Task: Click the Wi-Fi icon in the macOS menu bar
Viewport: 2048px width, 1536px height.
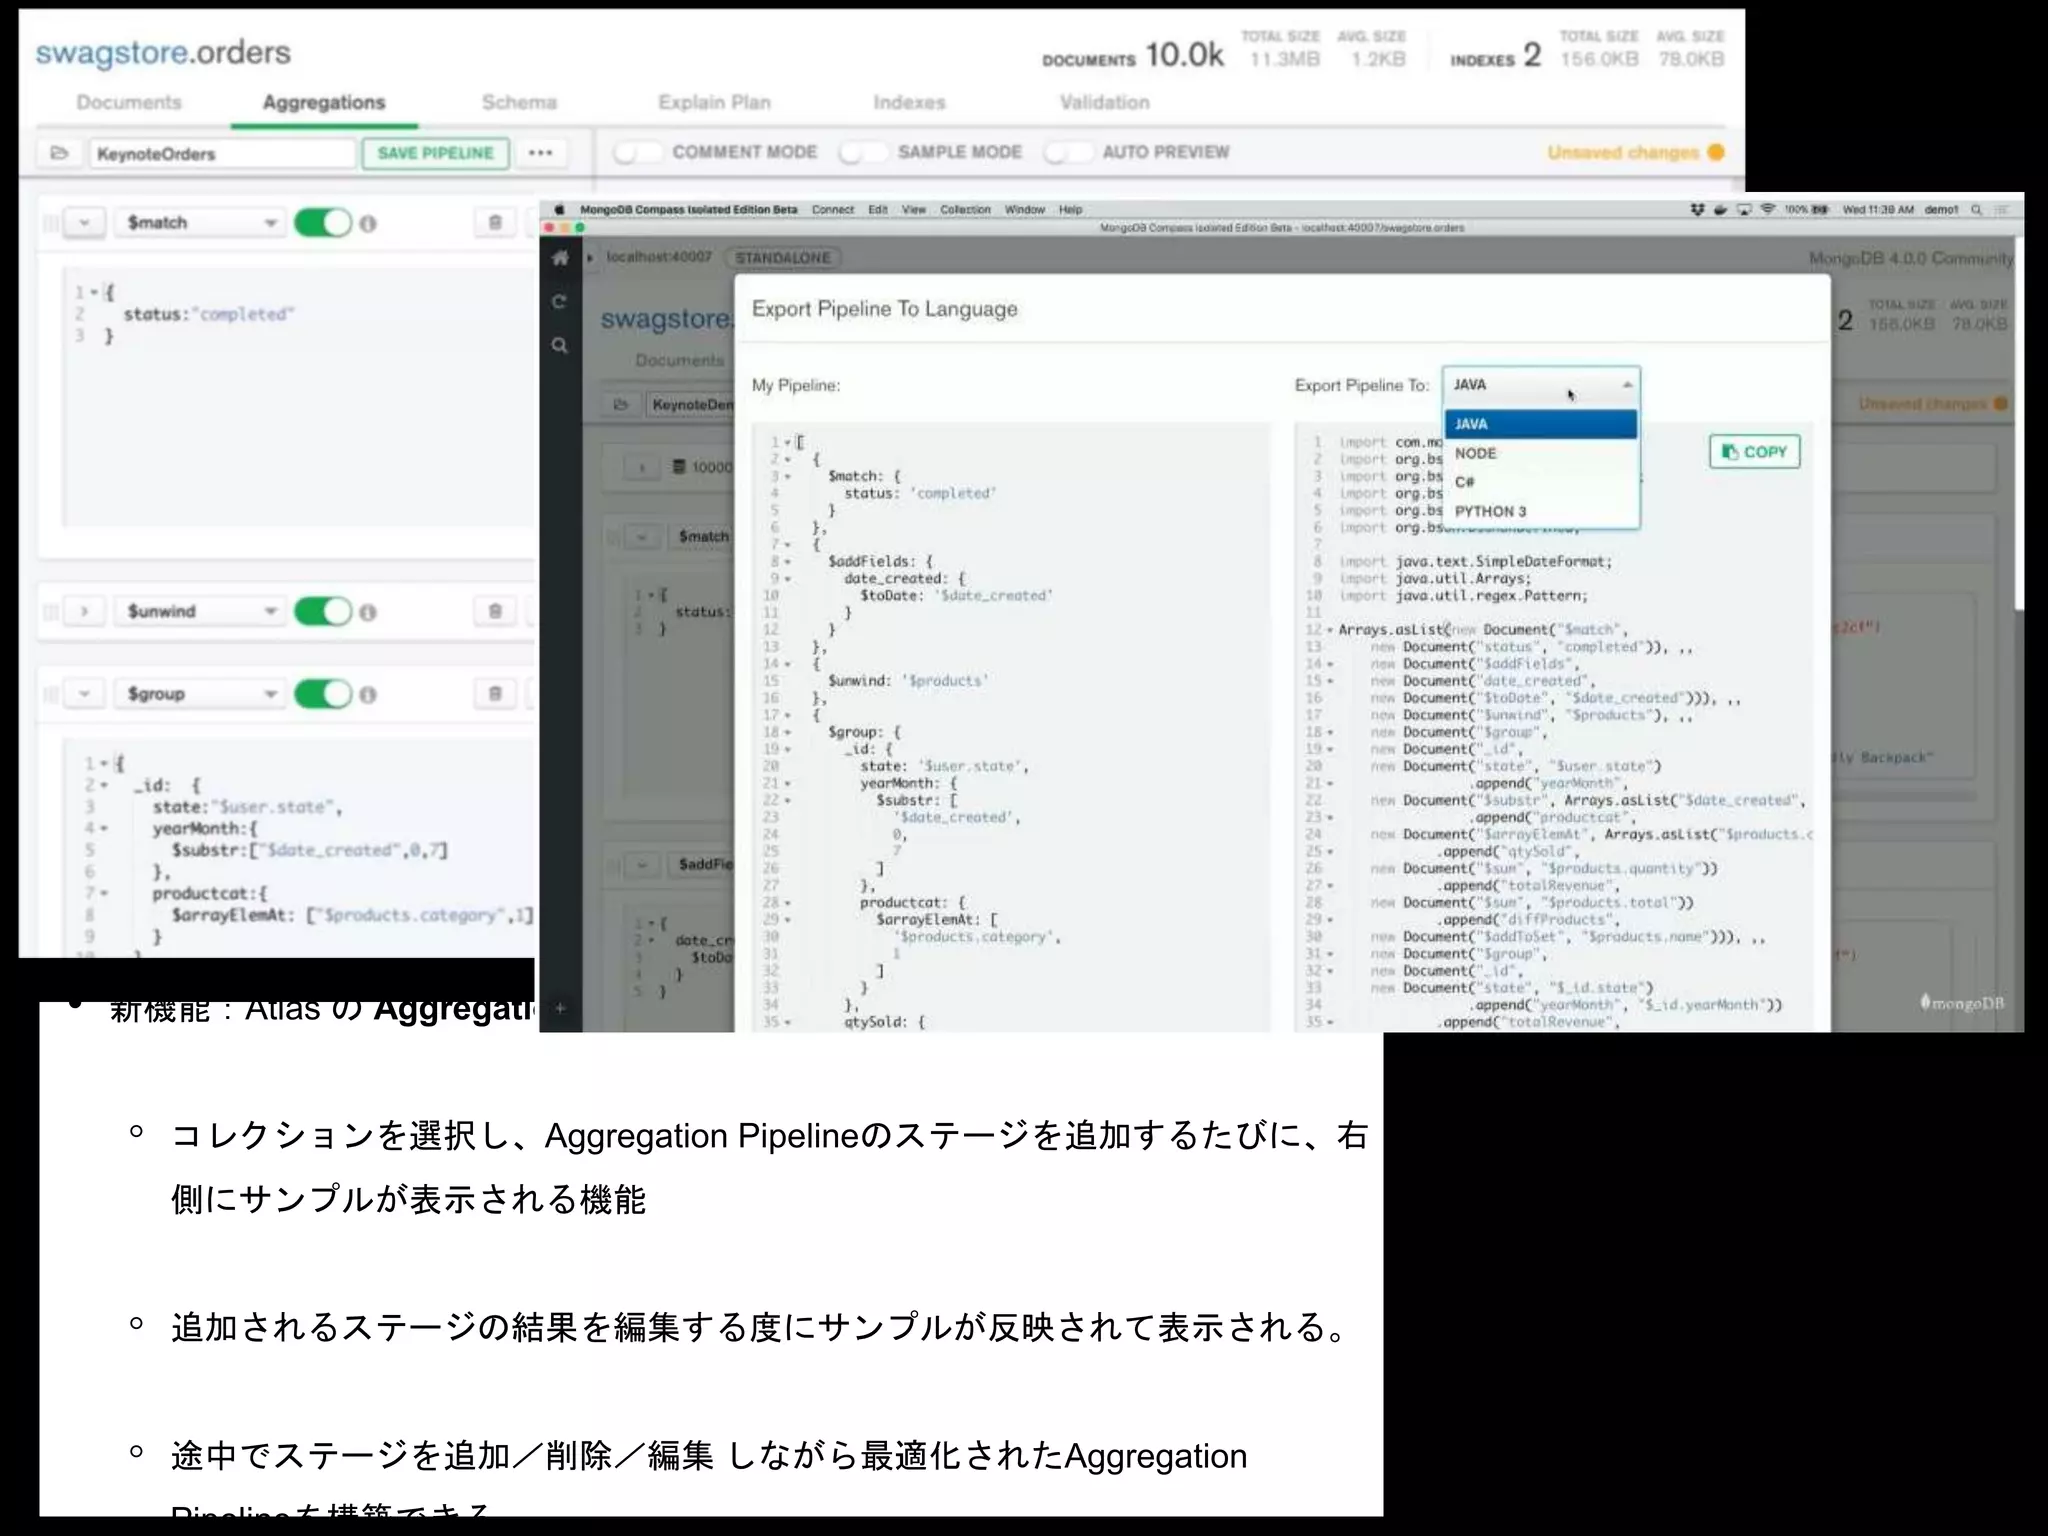Action: tap(1767, 210)
